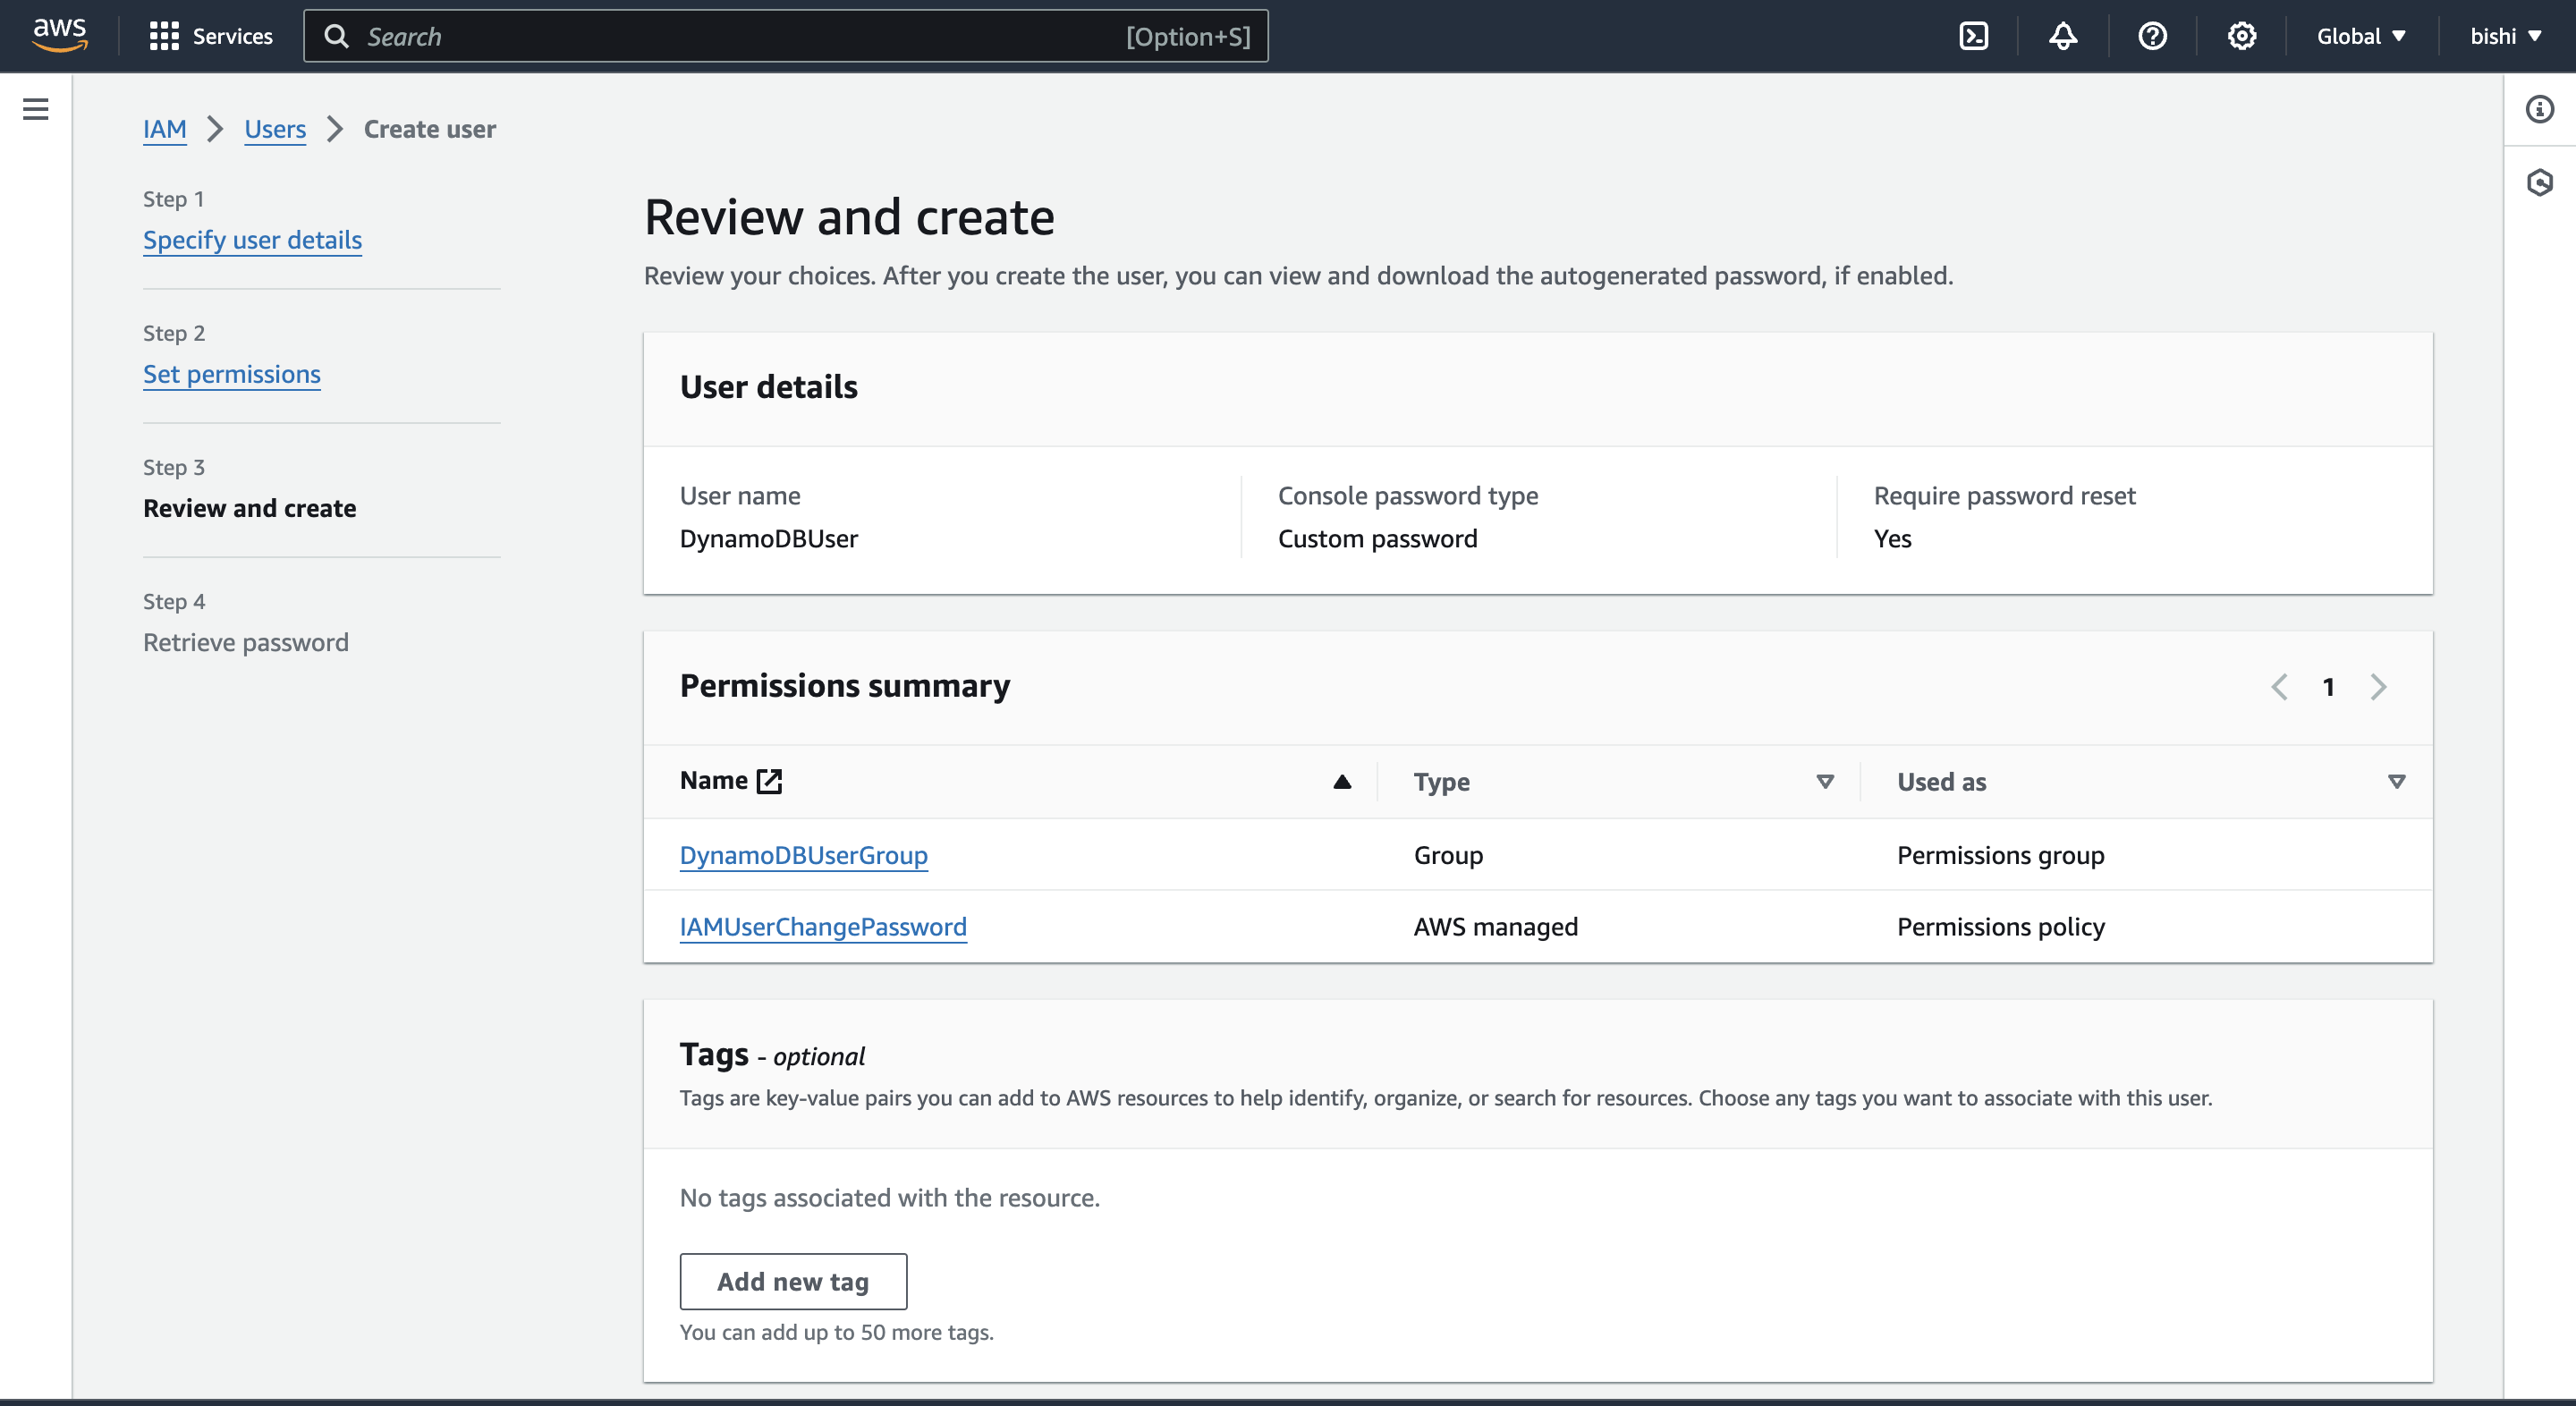Sort by Used as column arrow
2576x1406 pixels.
point(2396,781)
